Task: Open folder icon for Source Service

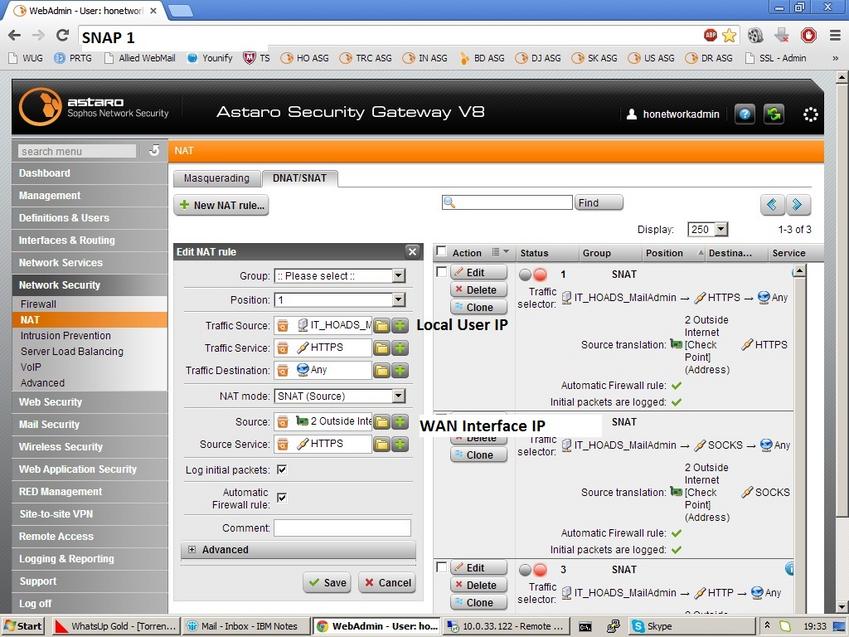Action: (x=382, y=444)
